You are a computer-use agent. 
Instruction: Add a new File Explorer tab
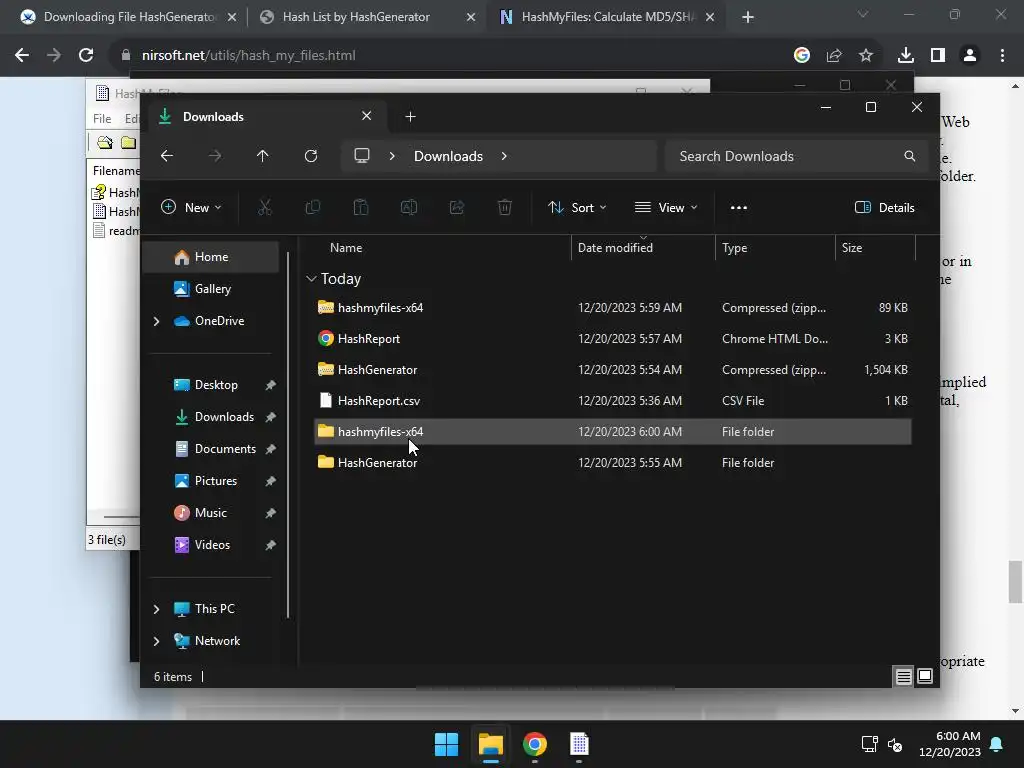[x=410, y=117]
